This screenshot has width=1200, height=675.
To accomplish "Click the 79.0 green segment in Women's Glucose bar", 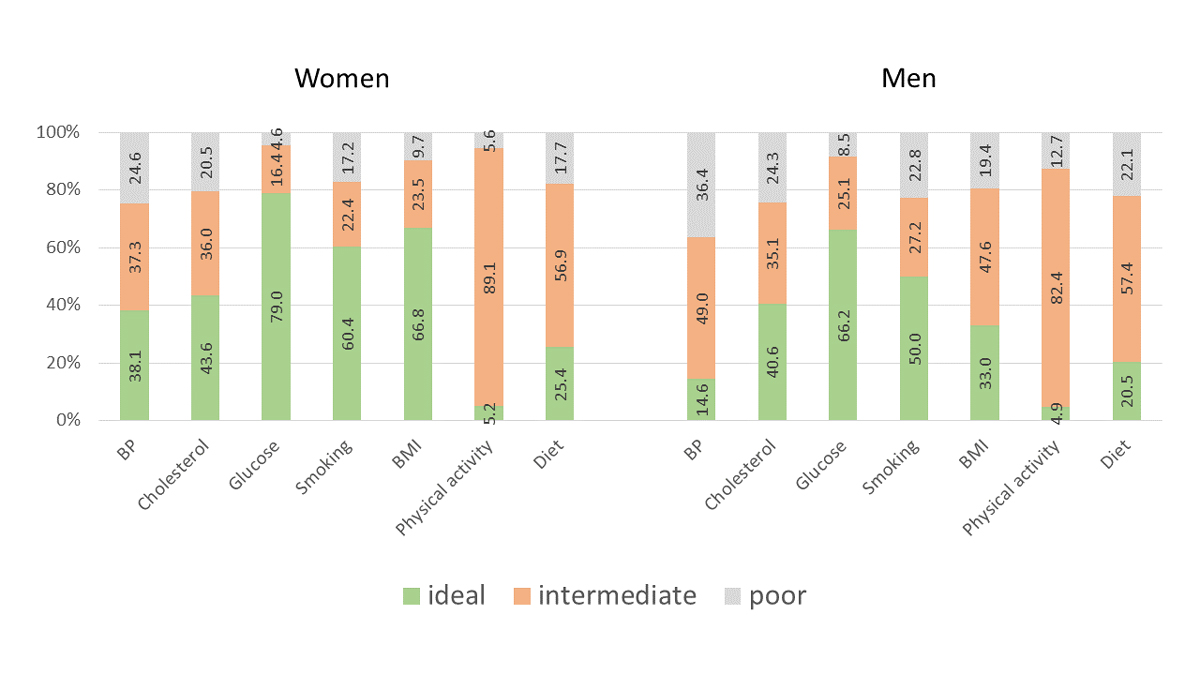I will coord(276,306).
